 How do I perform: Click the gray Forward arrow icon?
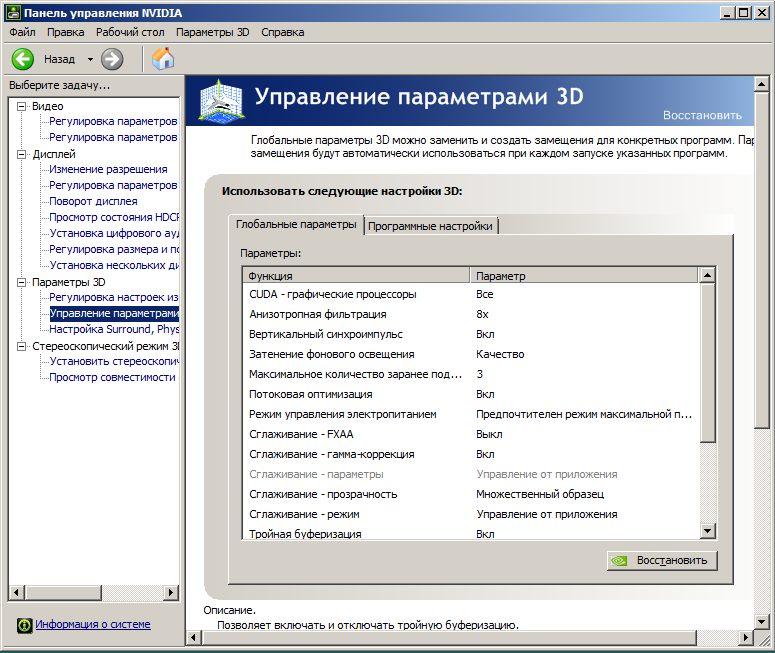(x=112, y=59)
